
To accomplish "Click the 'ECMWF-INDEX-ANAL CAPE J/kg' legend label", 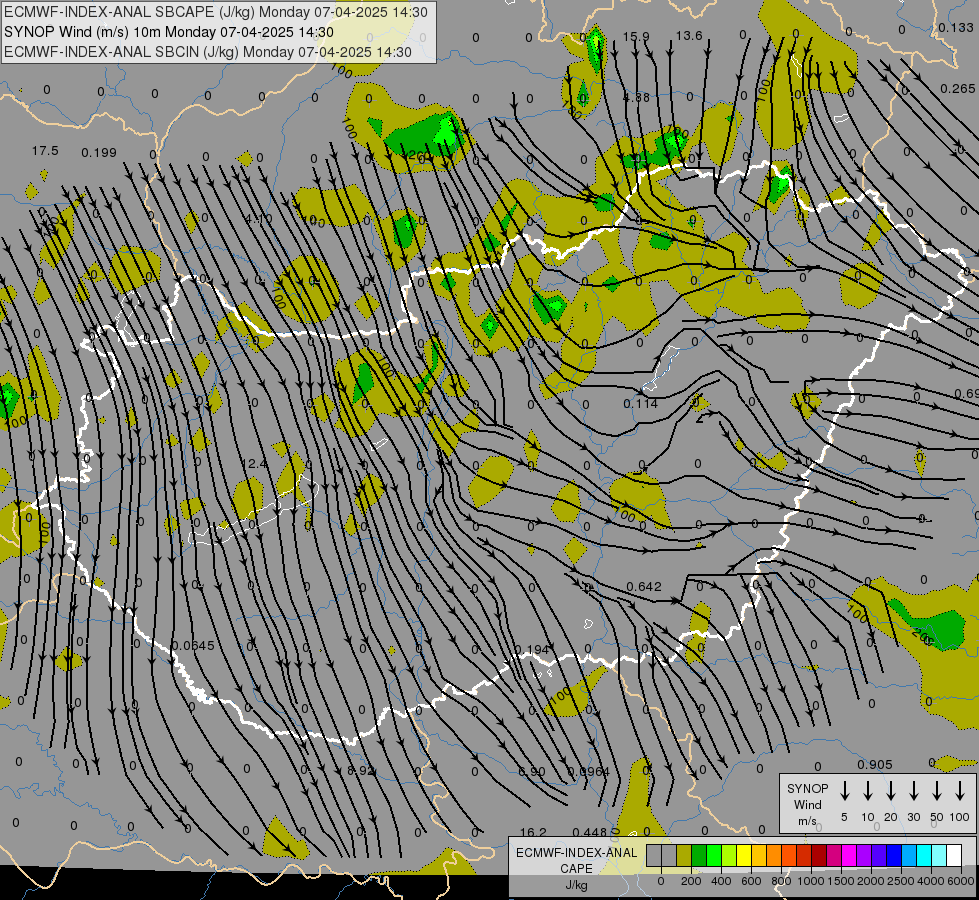I will coord(576,869).
